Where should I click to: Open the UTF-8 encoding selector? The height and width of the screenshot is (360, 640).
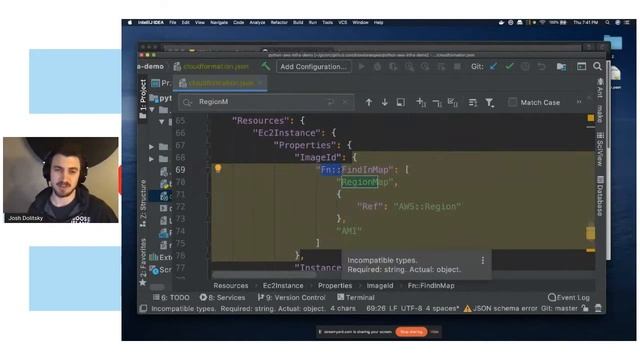[411, 309]
